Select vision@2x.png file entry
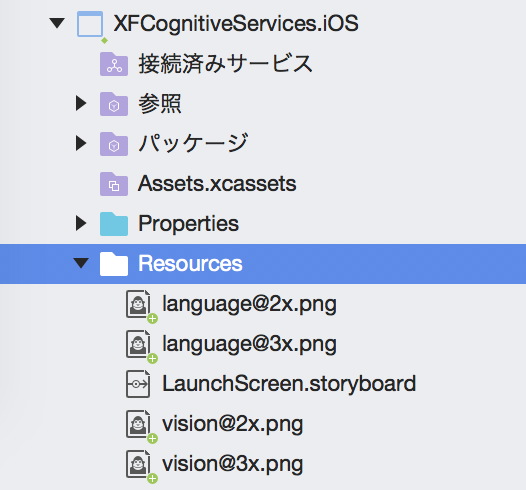Viewport: 526px width, 490px height. click(232, 424)
